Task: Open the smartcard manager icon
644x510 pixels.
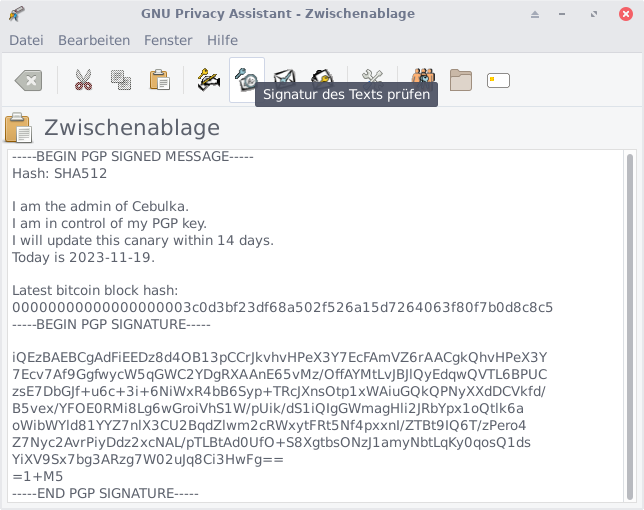Action: (x=498, y=81)
